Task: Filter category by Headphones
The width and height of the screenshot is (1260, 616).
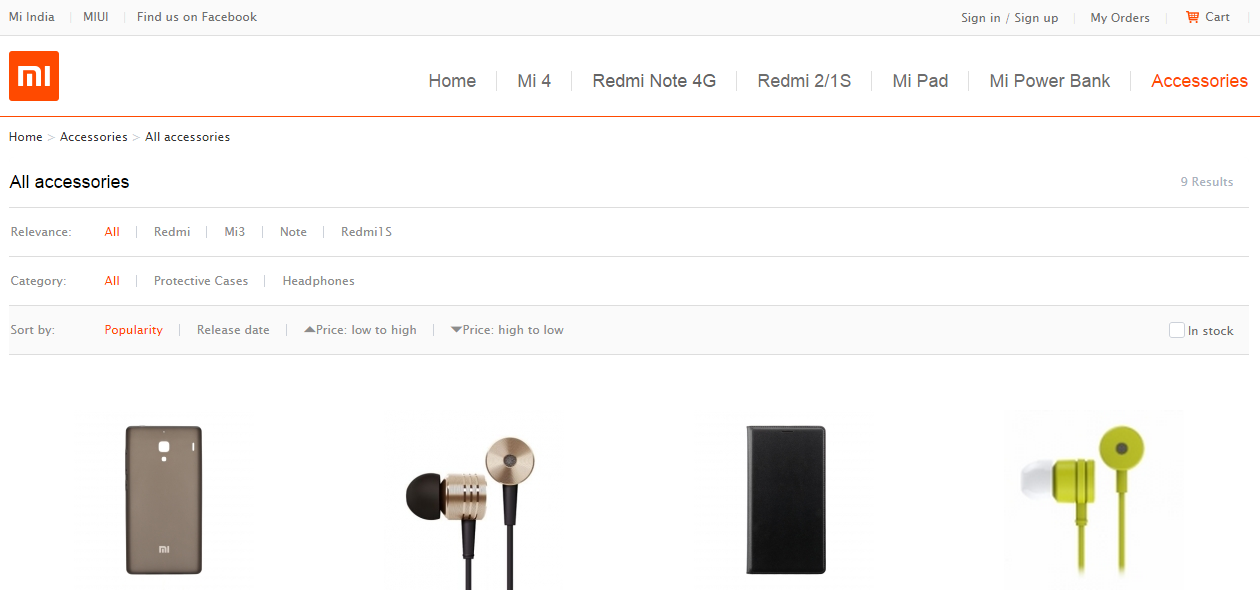Action: point(318,281)
